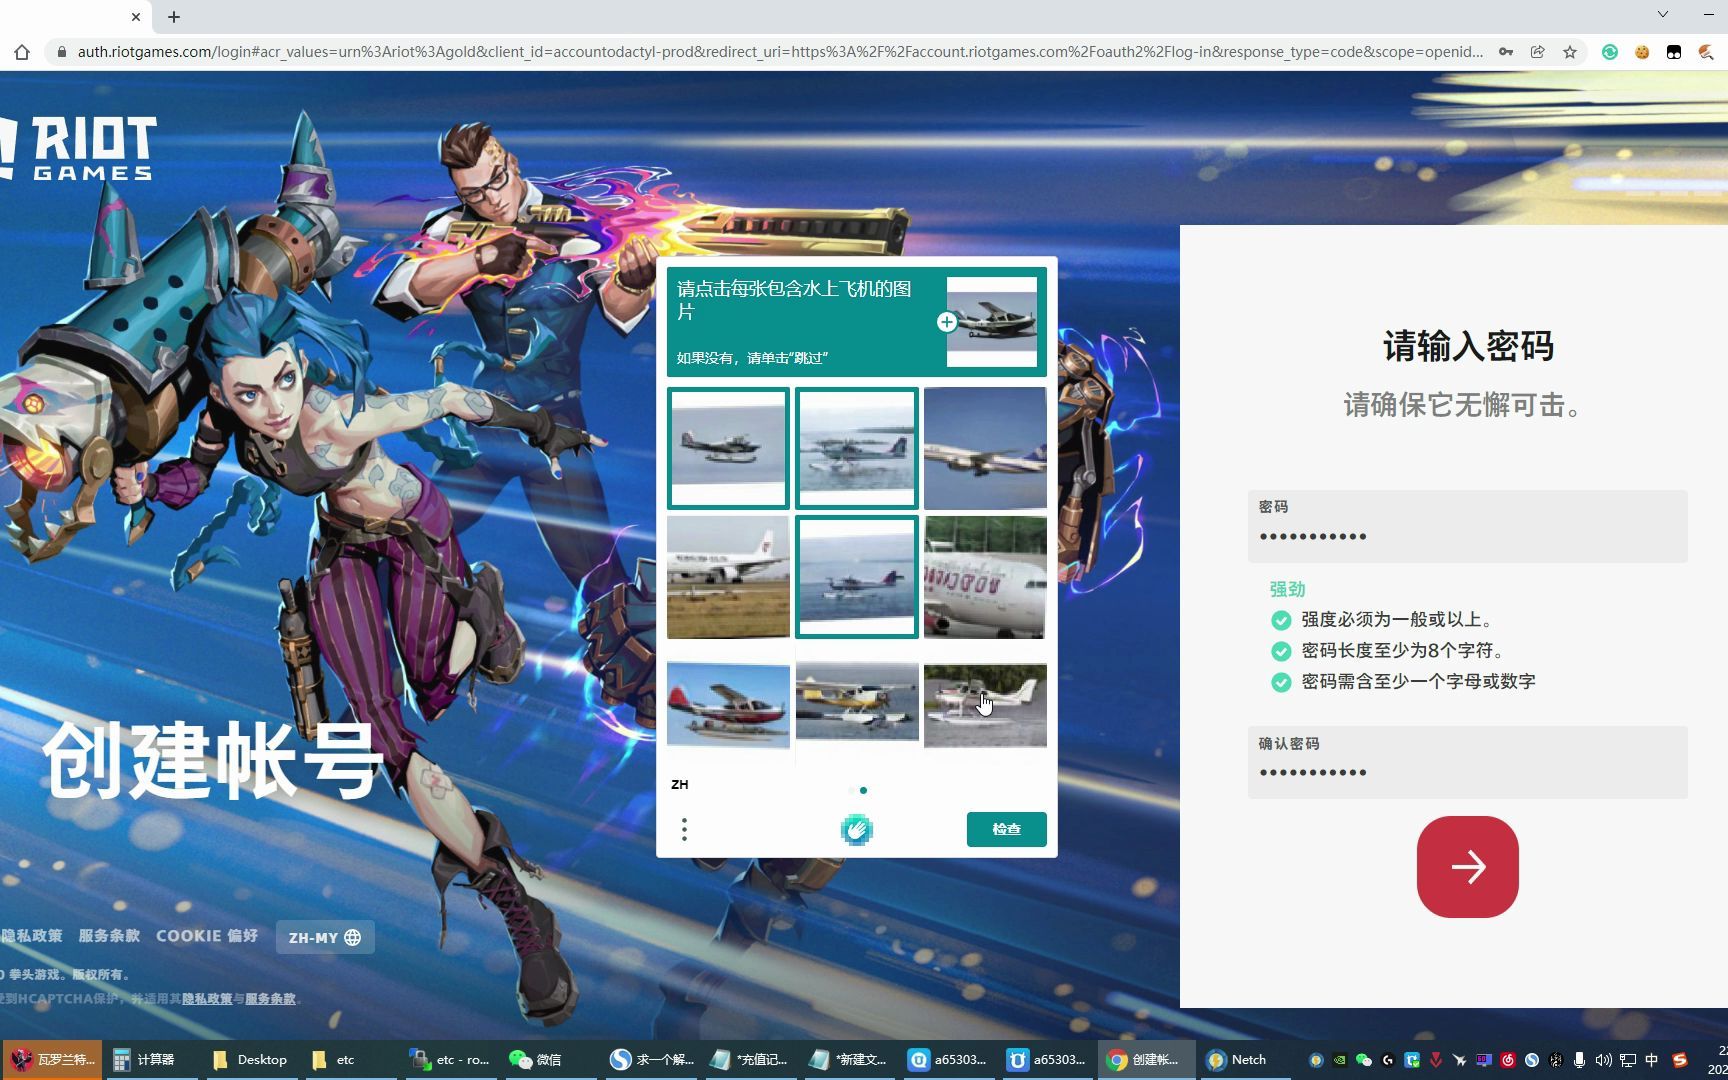Open the black Tampermonkey extension icon

(x=1674, y=52)
